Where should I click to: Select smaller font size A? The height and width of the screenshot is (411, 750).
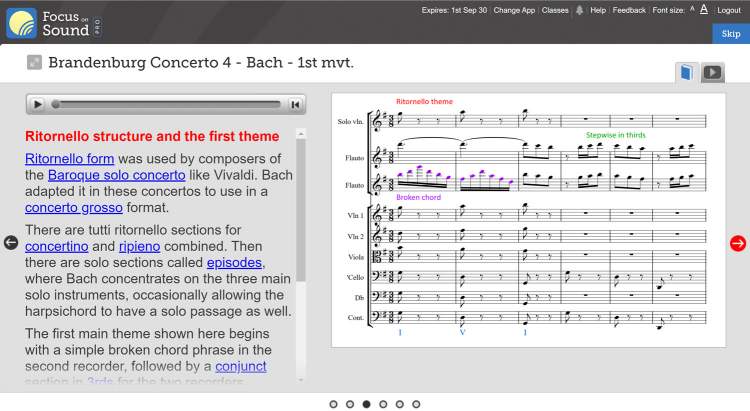pos(692,9)
